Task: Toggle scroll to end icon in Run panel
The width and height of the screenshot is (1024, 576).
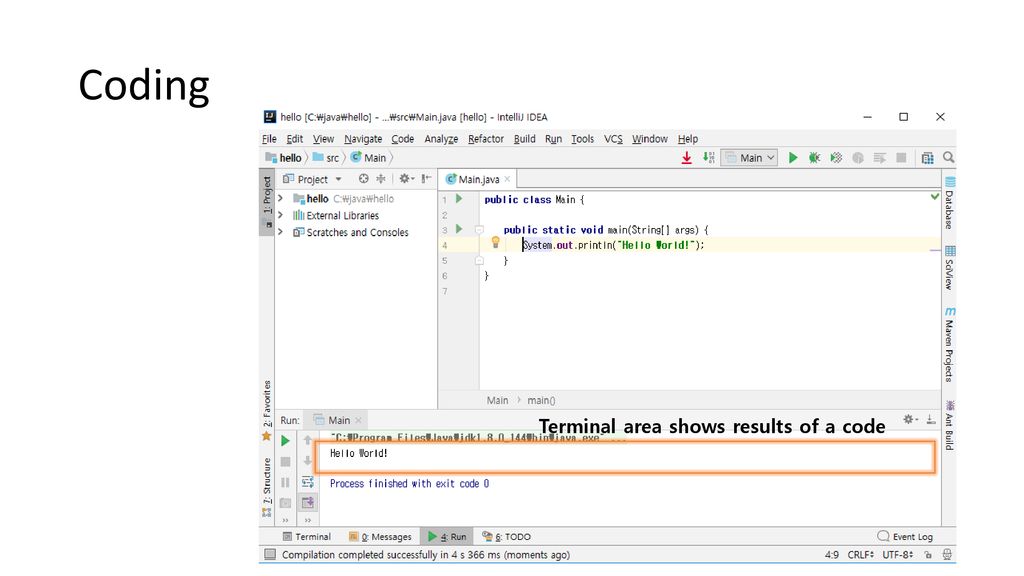Action: point(308,502)
